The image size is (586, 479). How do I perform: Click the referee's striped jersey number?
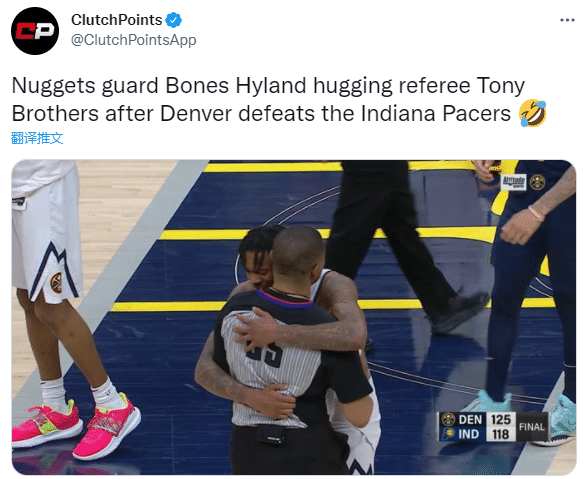265,354
